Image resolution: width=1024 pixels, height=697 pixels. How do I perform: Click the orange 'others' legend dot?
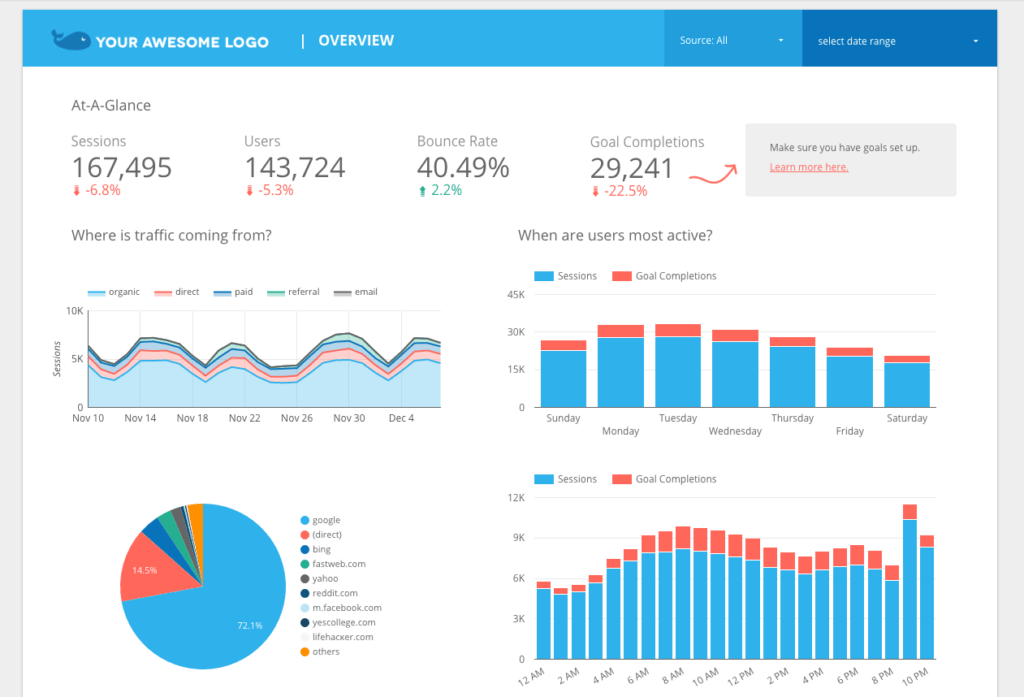coord(303,650)
